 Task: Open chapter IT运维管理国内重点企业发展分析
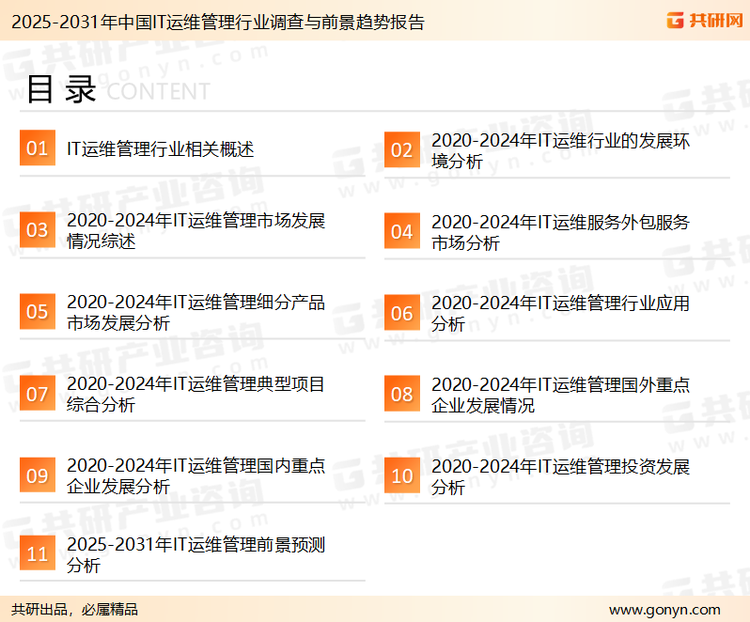point(196,476)
